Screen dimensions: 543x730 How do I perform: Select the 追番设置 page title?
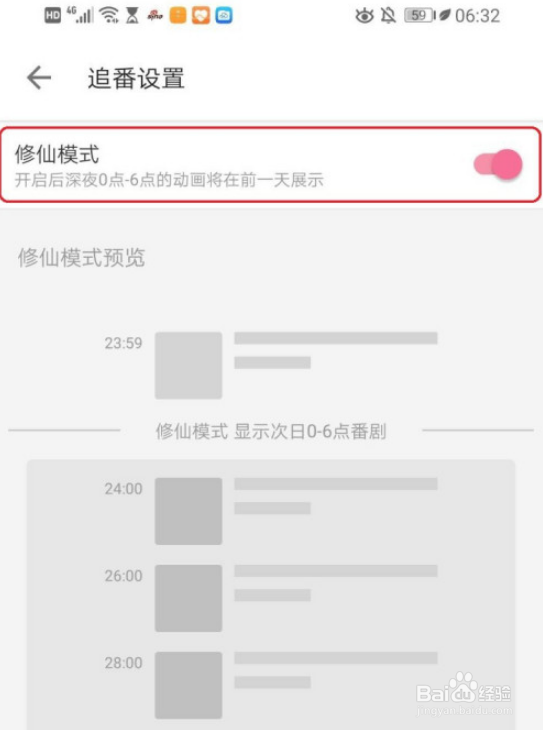point(136,78)
